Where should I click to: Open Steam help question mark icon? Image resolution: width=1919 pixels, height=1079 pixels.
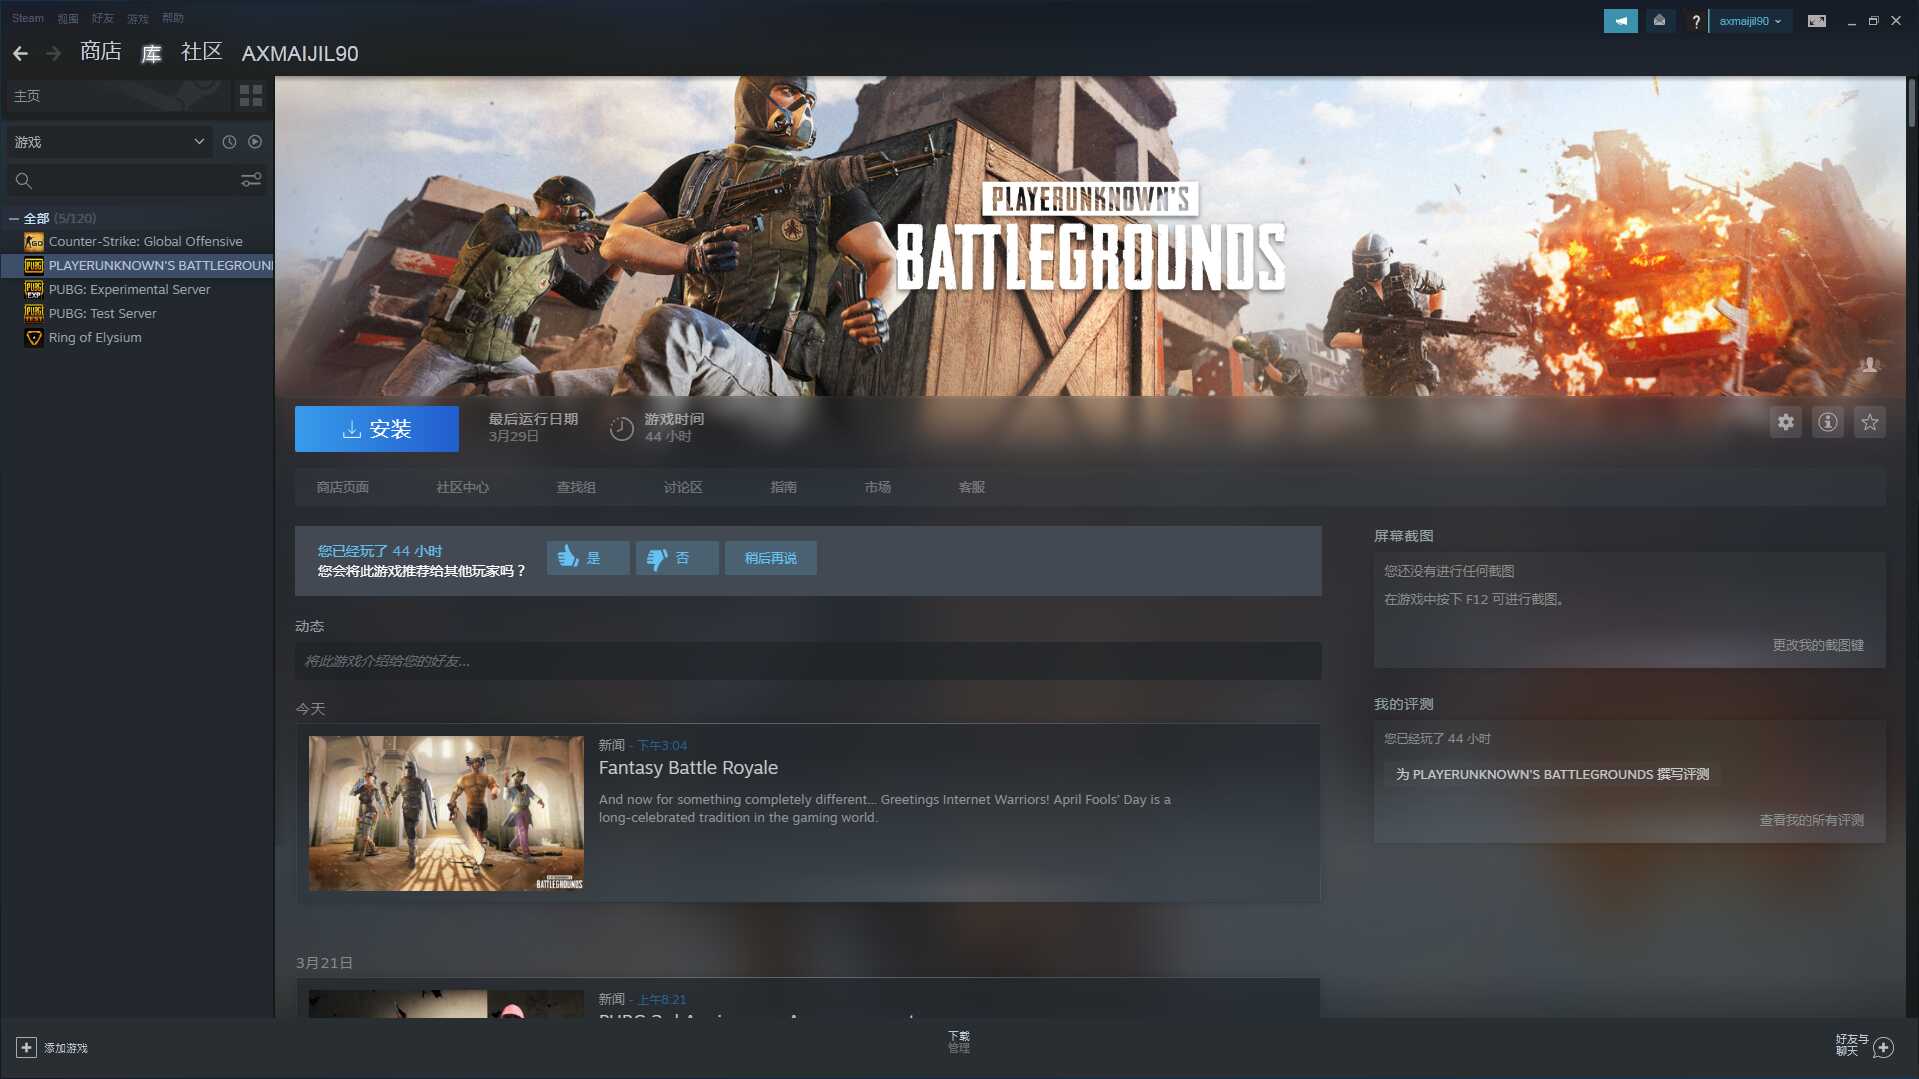1695,21
